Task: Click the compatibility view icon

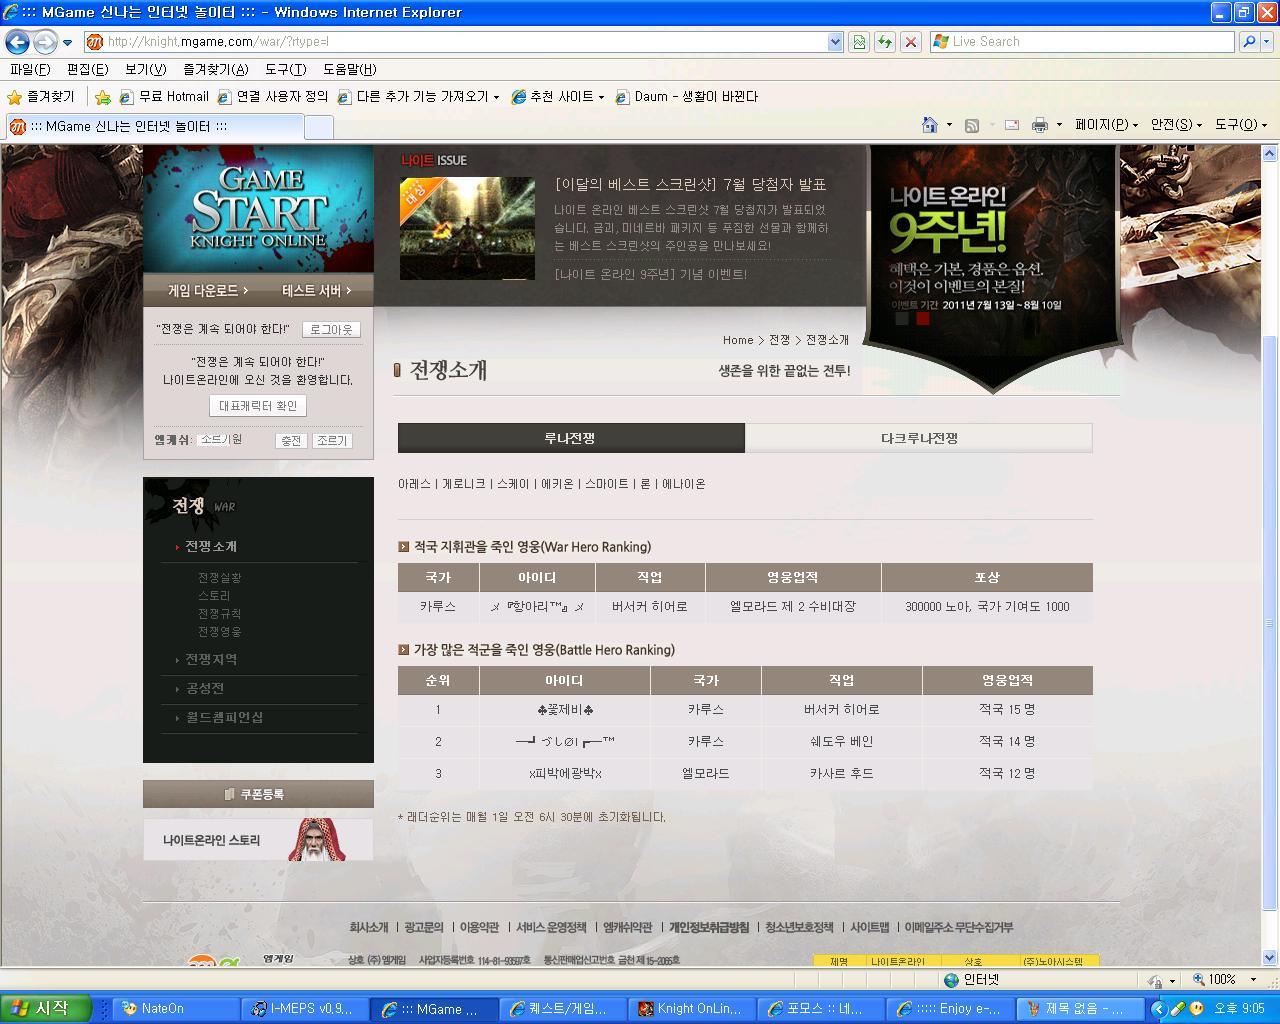Action: click(x=859, y=42)
